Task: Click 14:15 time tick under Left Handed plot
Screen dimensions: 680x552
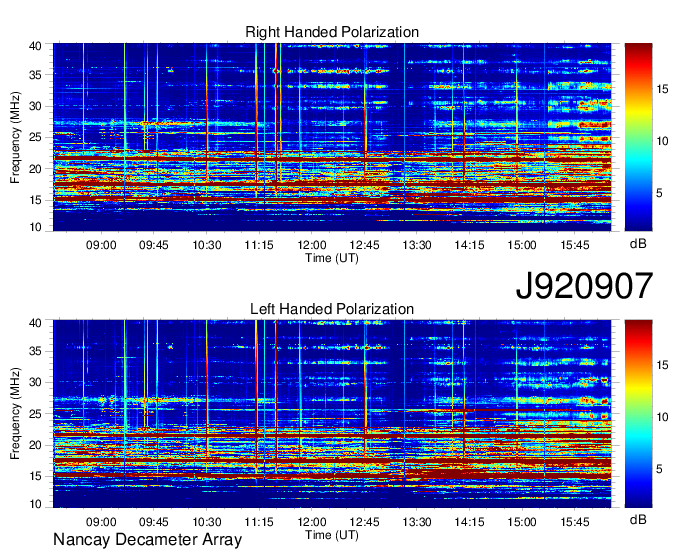Action: click(469, 522)
